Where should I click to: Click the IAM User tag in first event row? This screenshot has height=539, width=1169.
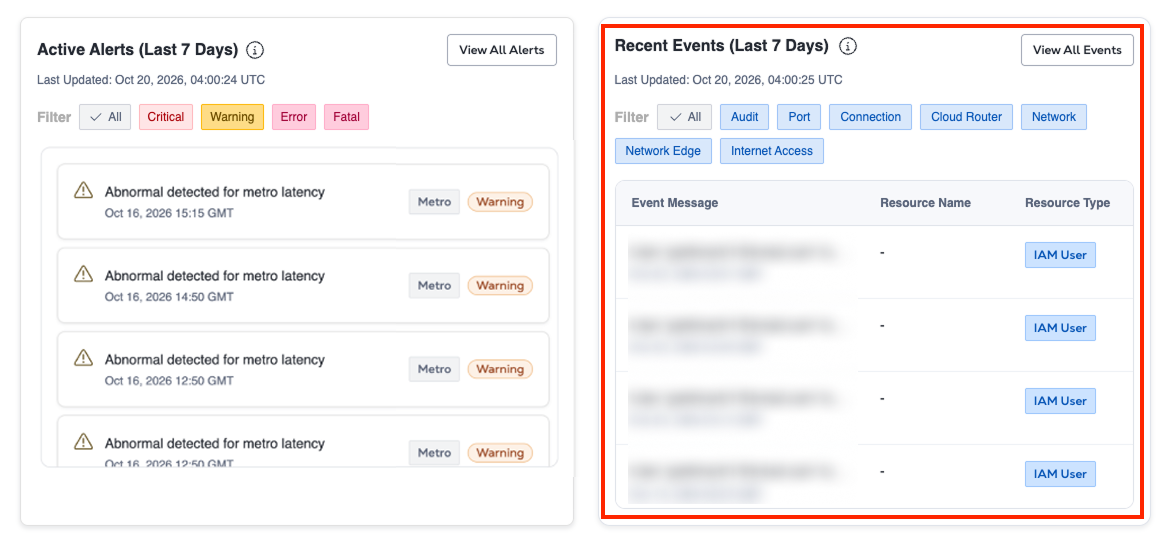(x=1060, y=255)
